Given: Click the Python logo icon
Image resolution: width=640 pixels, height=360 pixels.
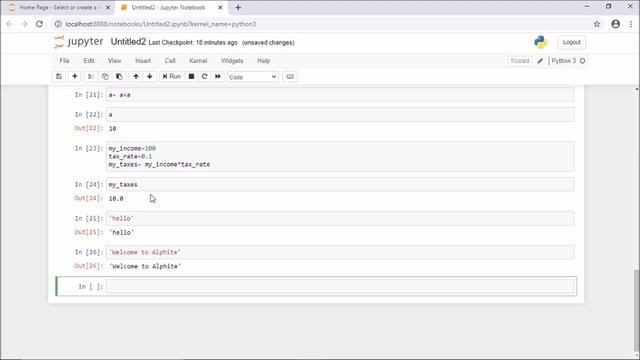Looking at the screenshot, I should pyautogui.click(x=540, y=42).
